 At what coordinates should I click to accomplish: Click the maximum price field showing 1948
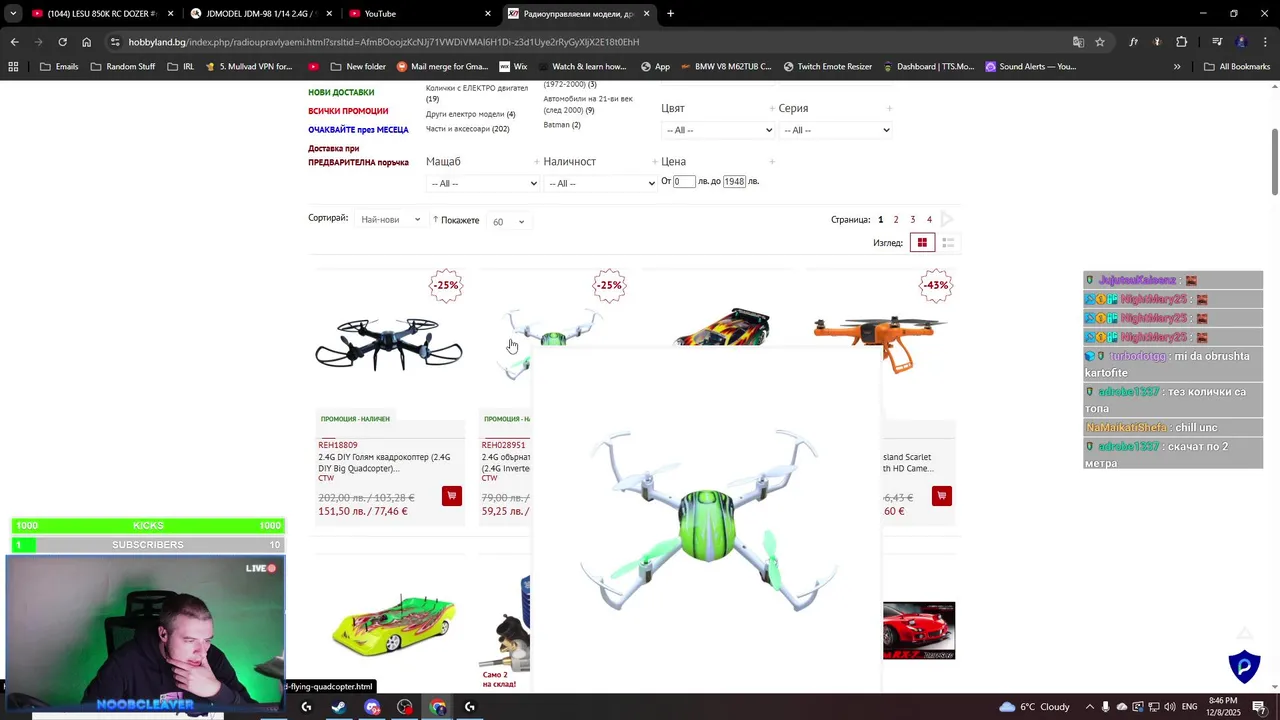[x=734, y=182]
